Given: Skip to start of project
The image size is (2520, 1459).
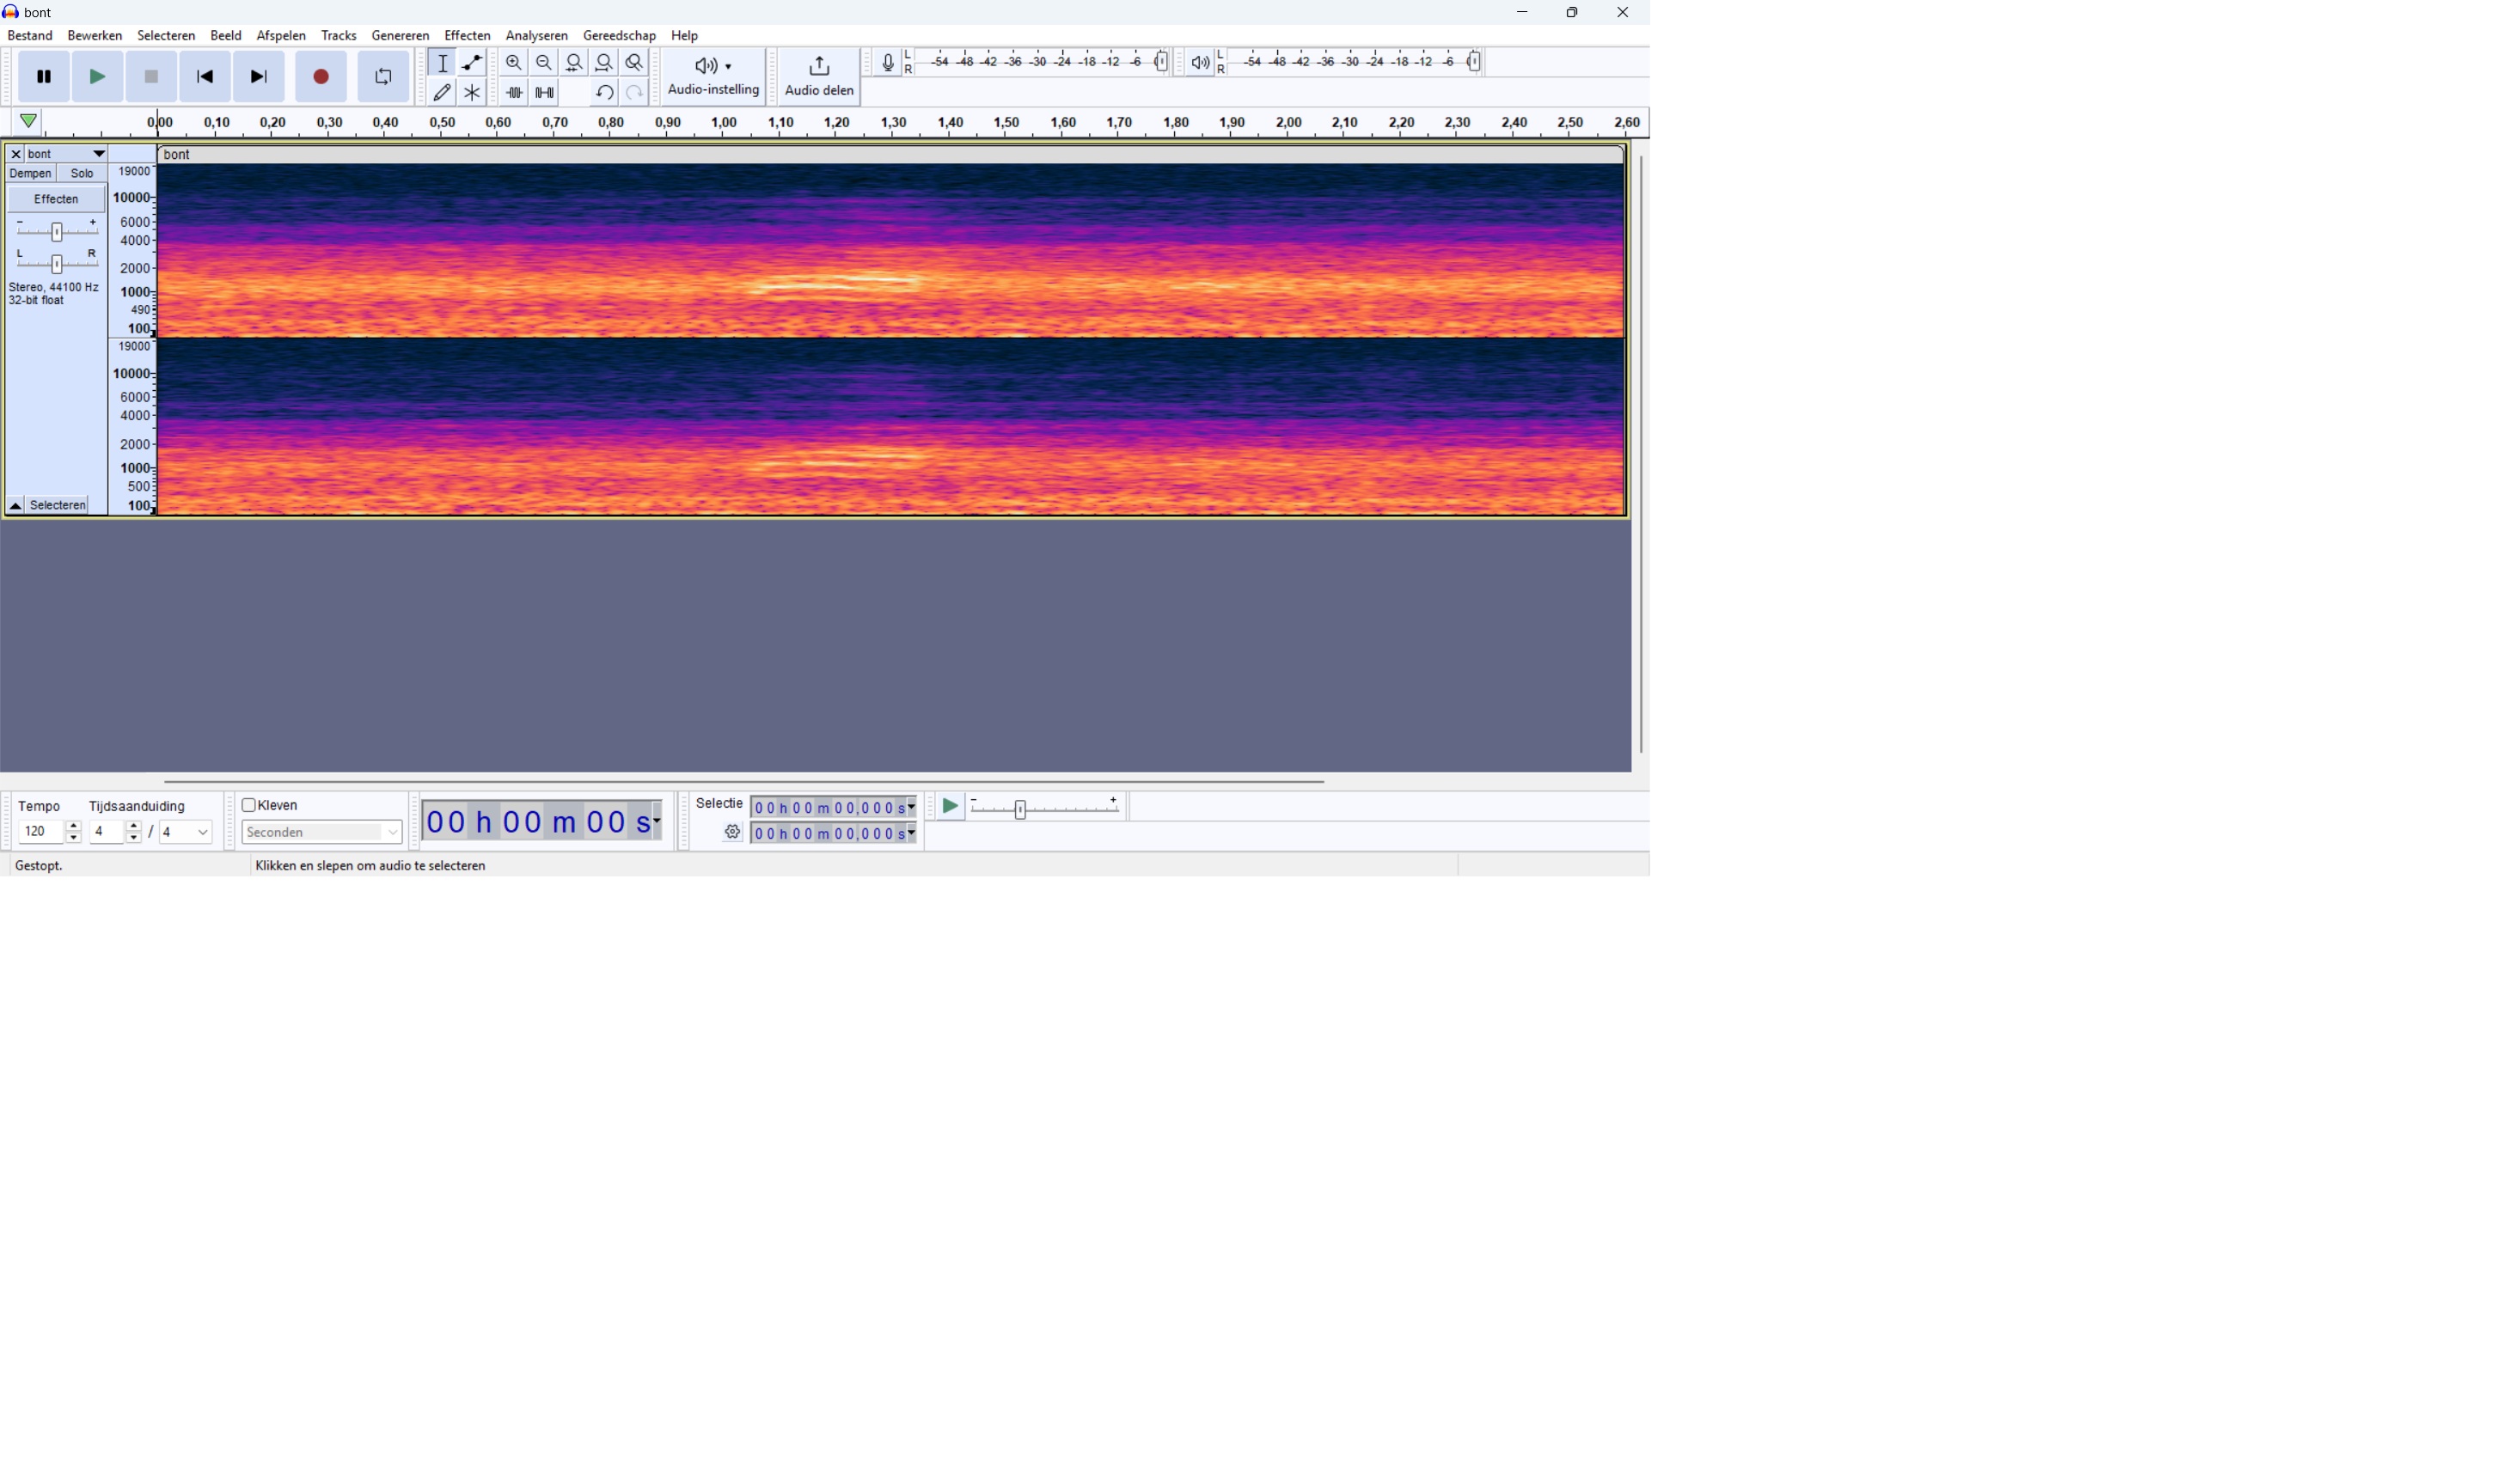Looking at the screenshot, I should [x=205, y=77].
